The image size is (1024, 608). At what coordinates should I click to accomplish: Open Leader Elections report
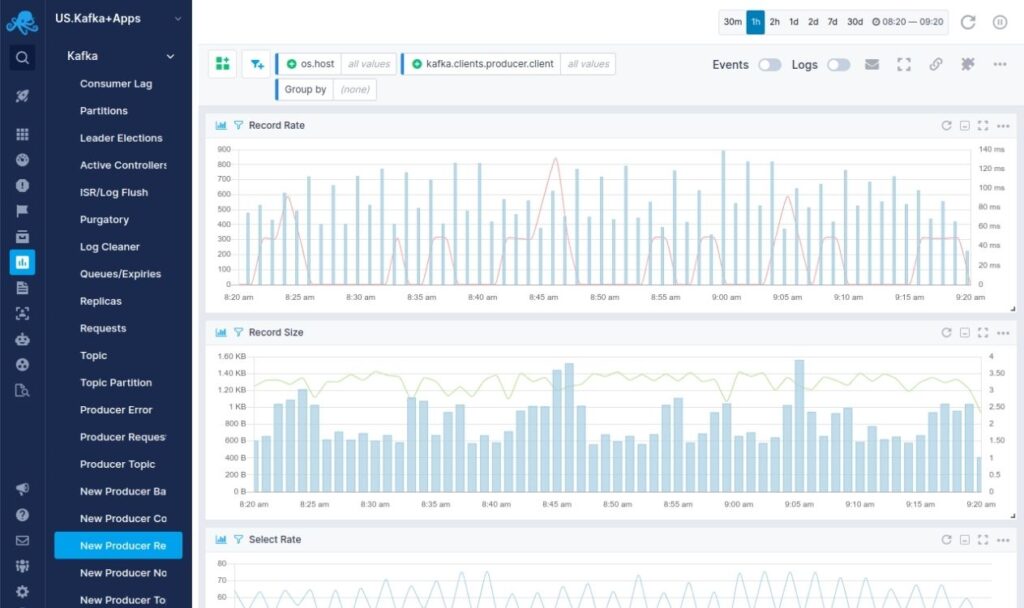(121, 138)
